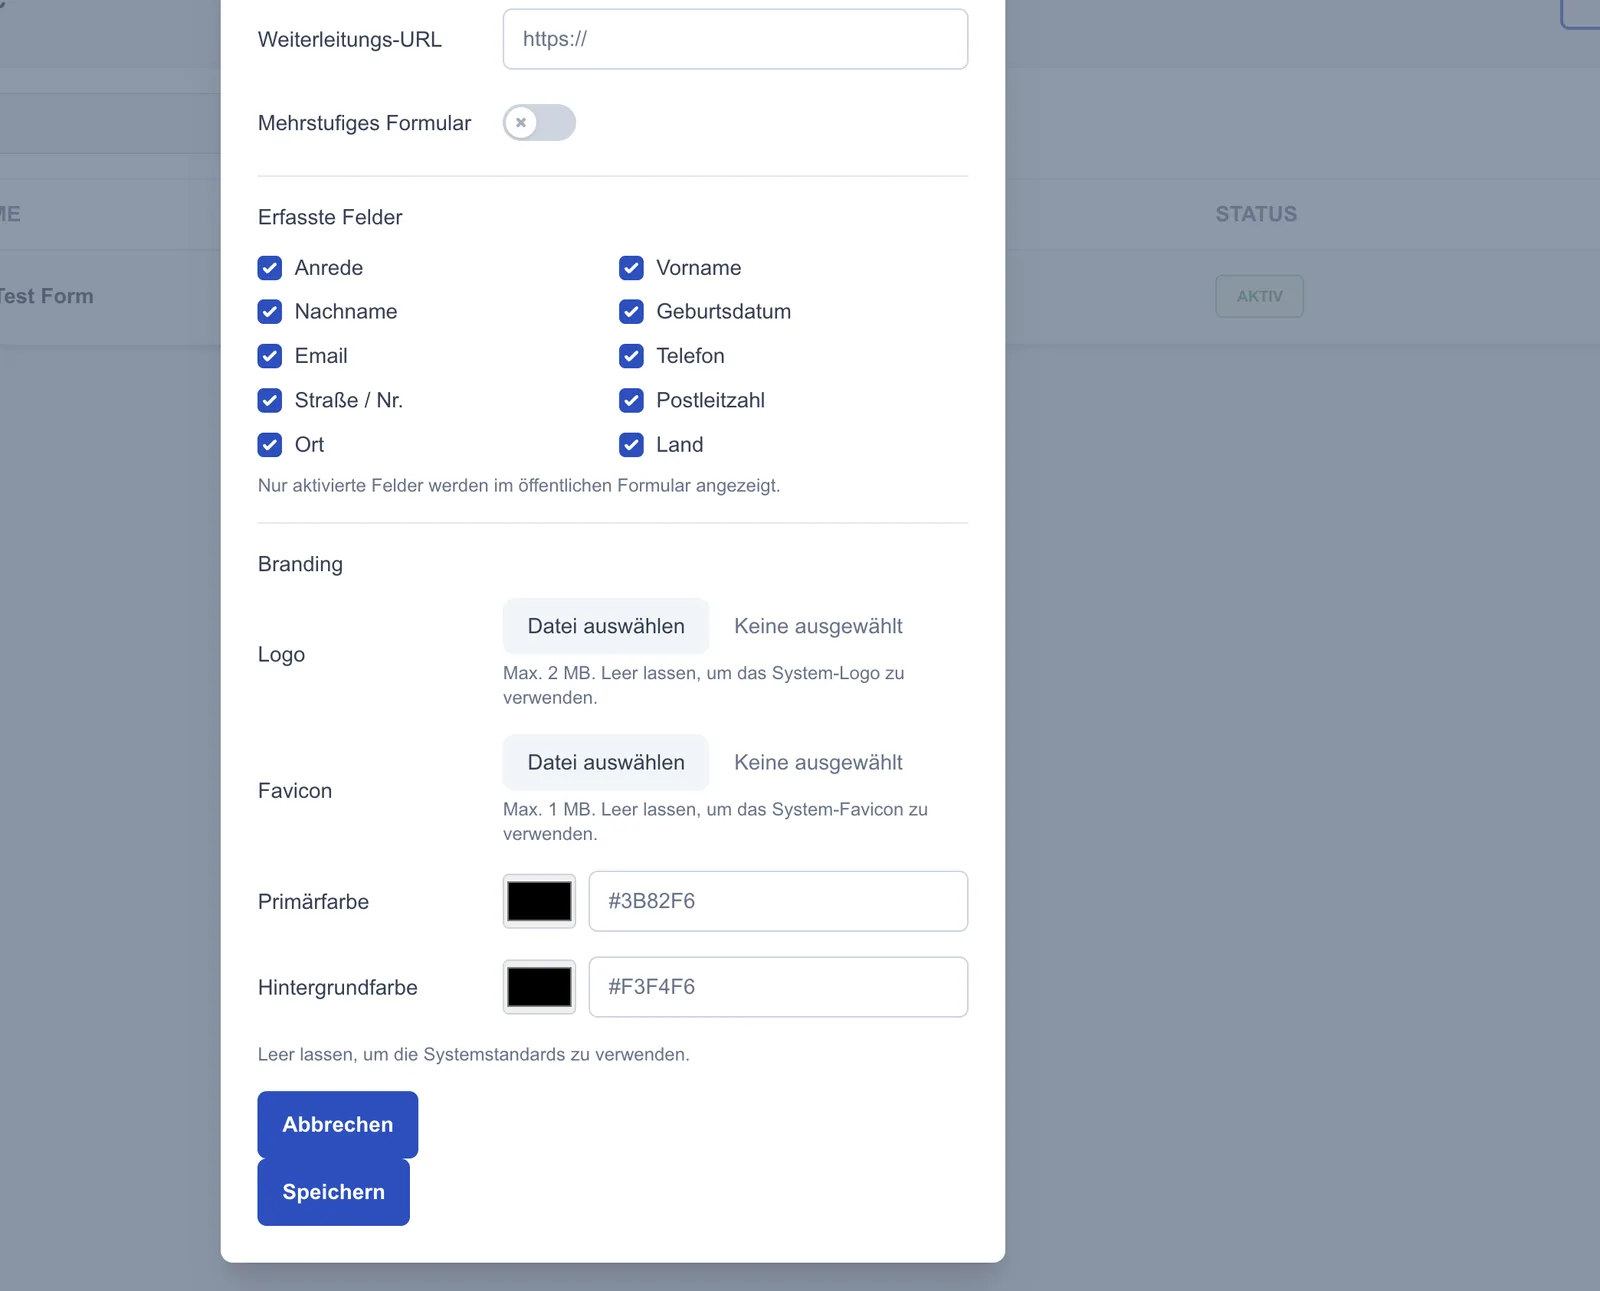Click the 'Erfasste Felder' section heading
The width and height of the screenshot is (1600, 1291).
point(330,217)
